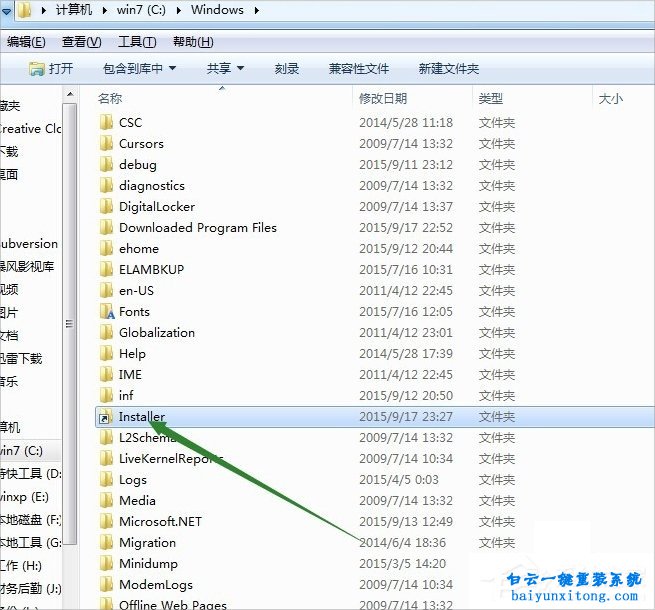The height and width of the screenshot is (610, 655).
Task: Select the DigitalLocker folder icon
Action: click(x=106, y=206)
